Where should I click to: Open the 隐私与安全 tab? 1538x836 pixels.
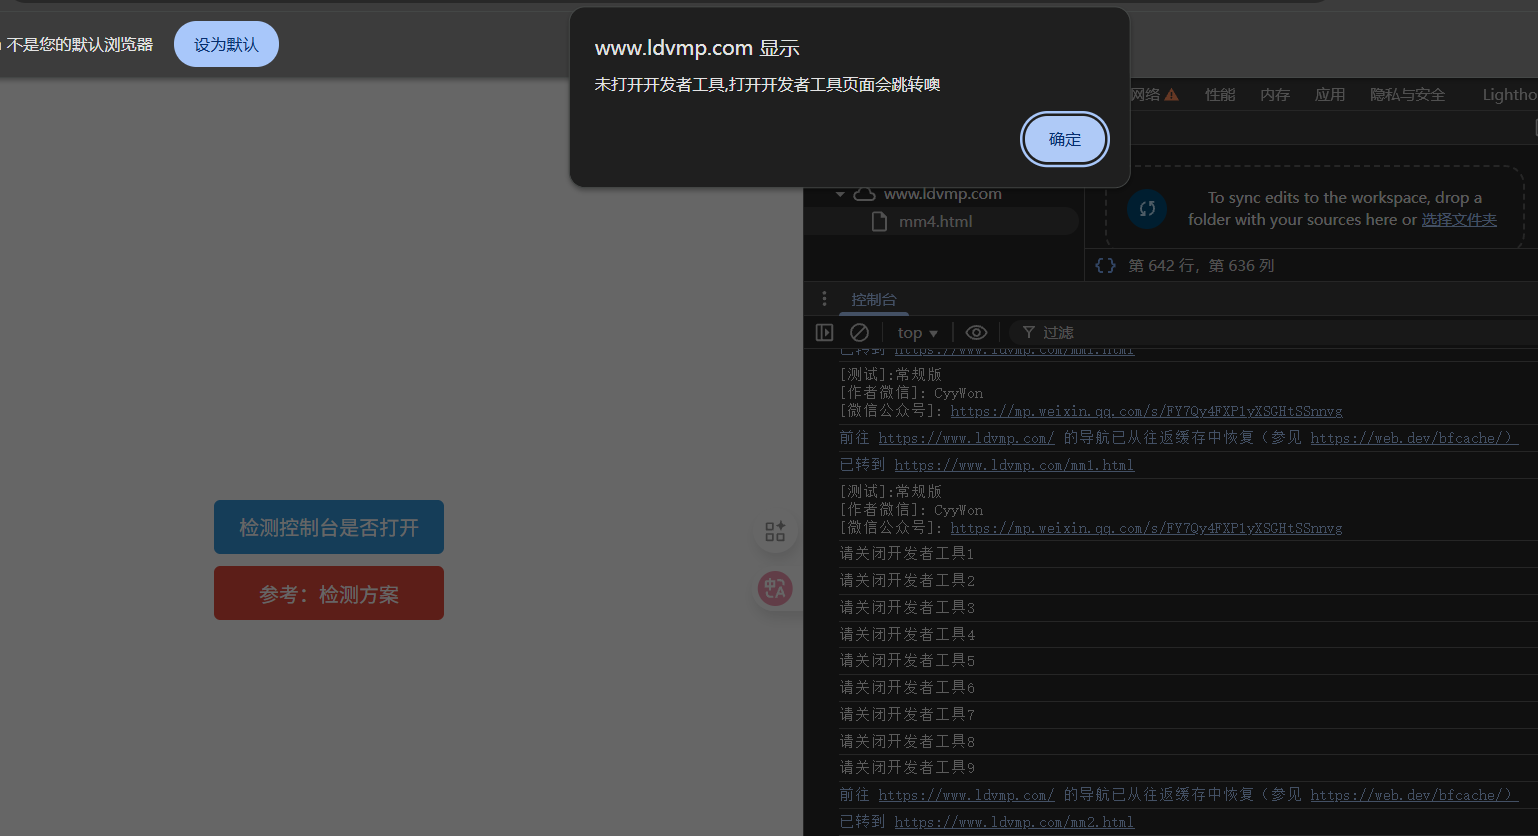pos(1407,95)
